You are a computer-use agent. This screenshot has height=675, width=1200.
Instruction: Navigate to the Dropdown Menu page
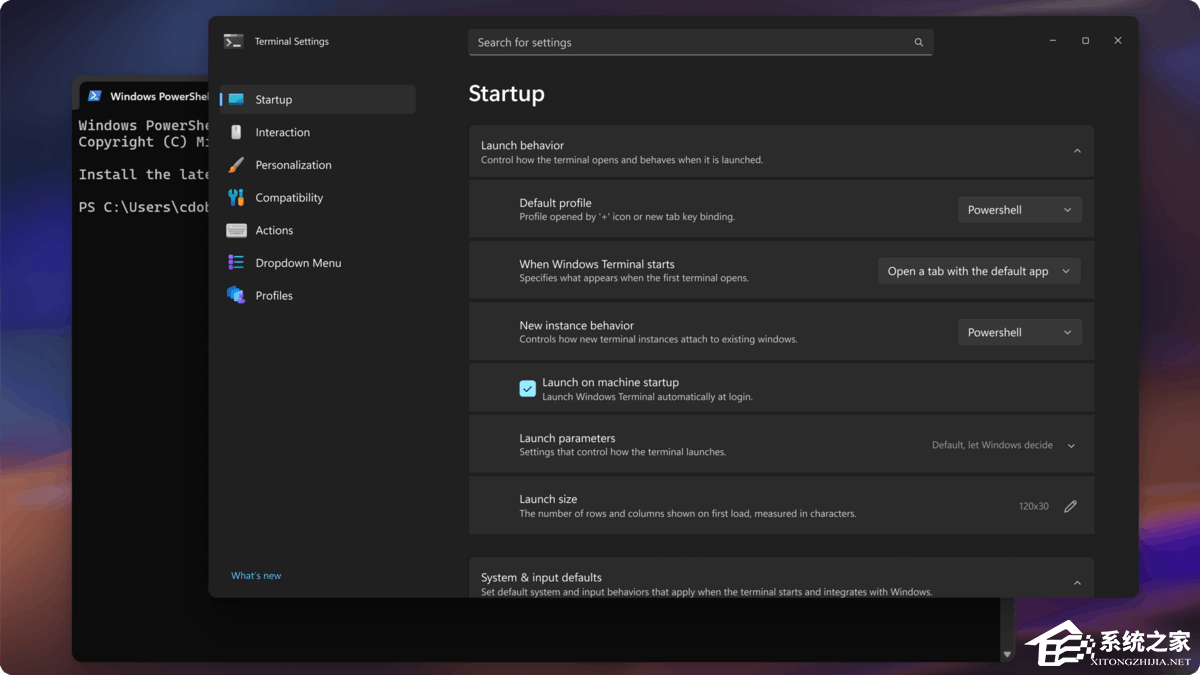pyautogui.click(x=318, y=263)
